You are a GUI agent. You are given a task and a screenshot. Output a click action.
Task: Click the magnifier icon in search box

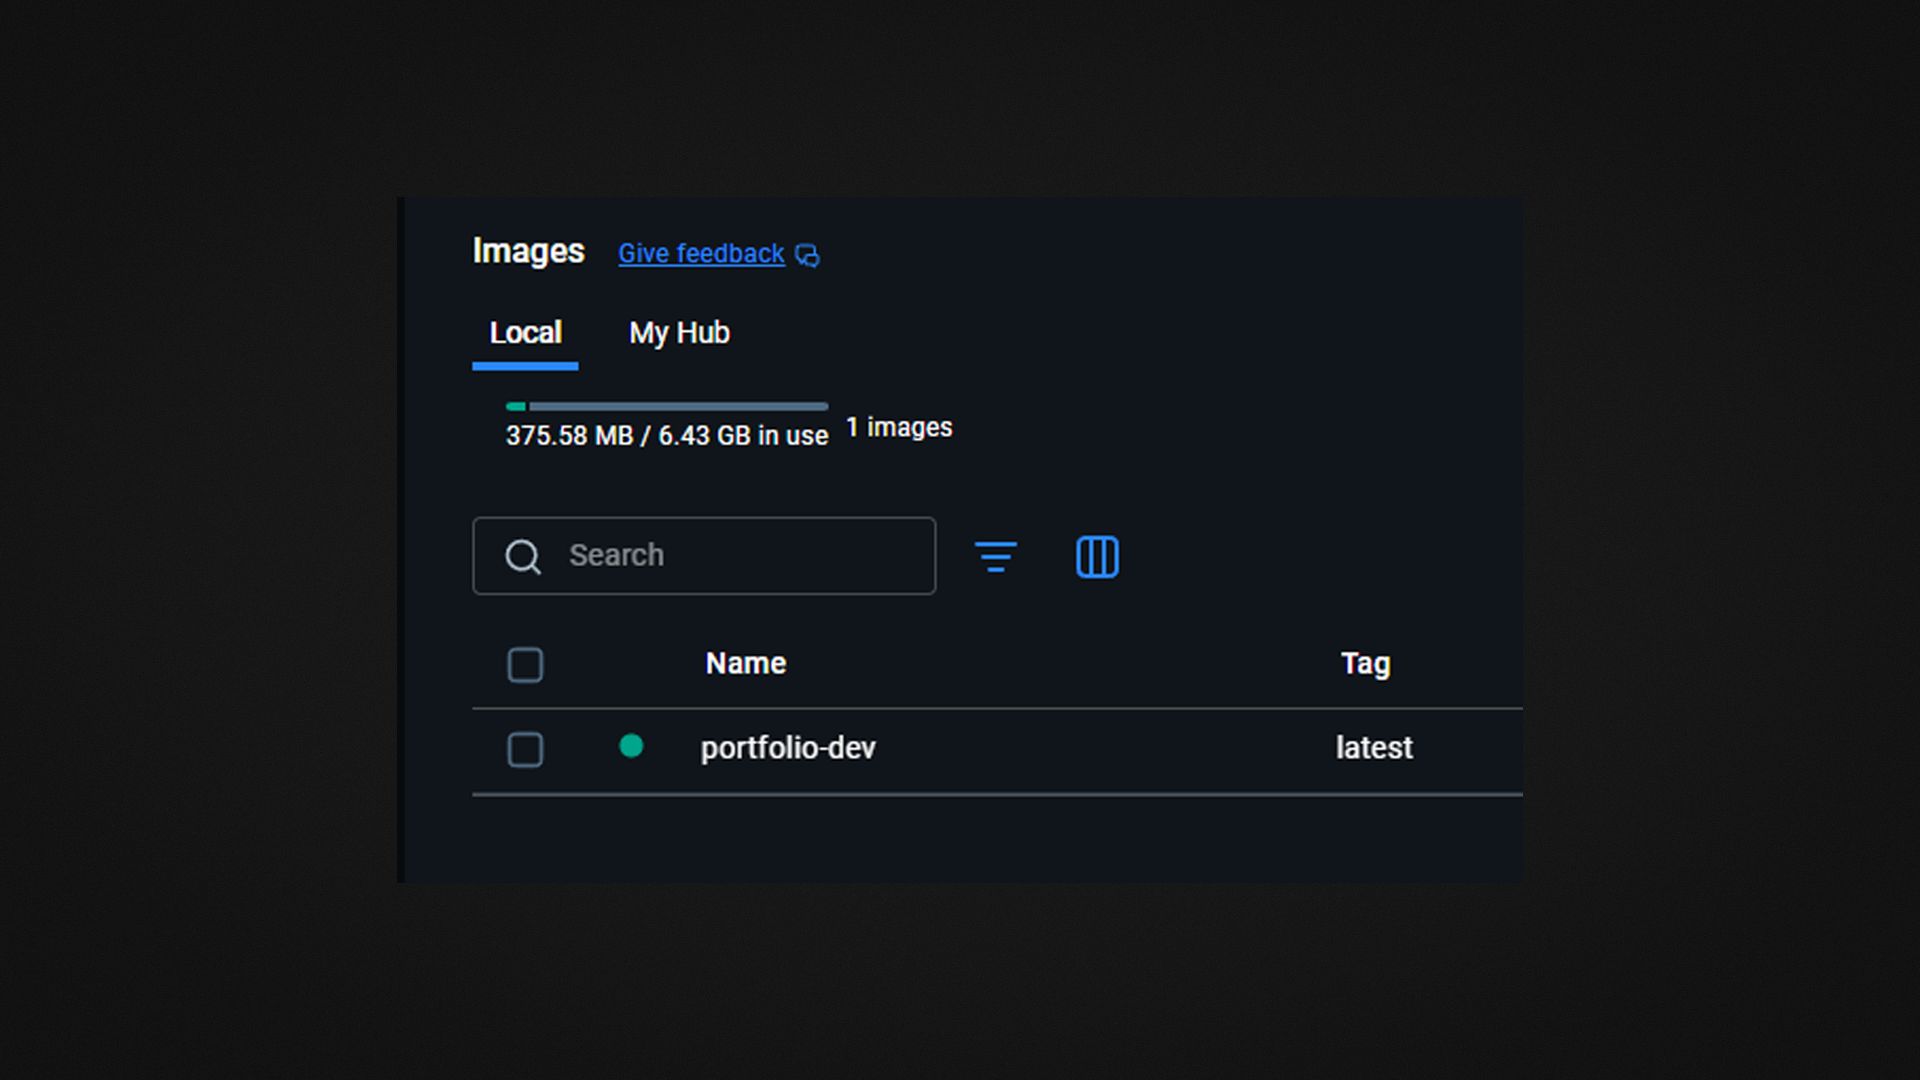522,557
